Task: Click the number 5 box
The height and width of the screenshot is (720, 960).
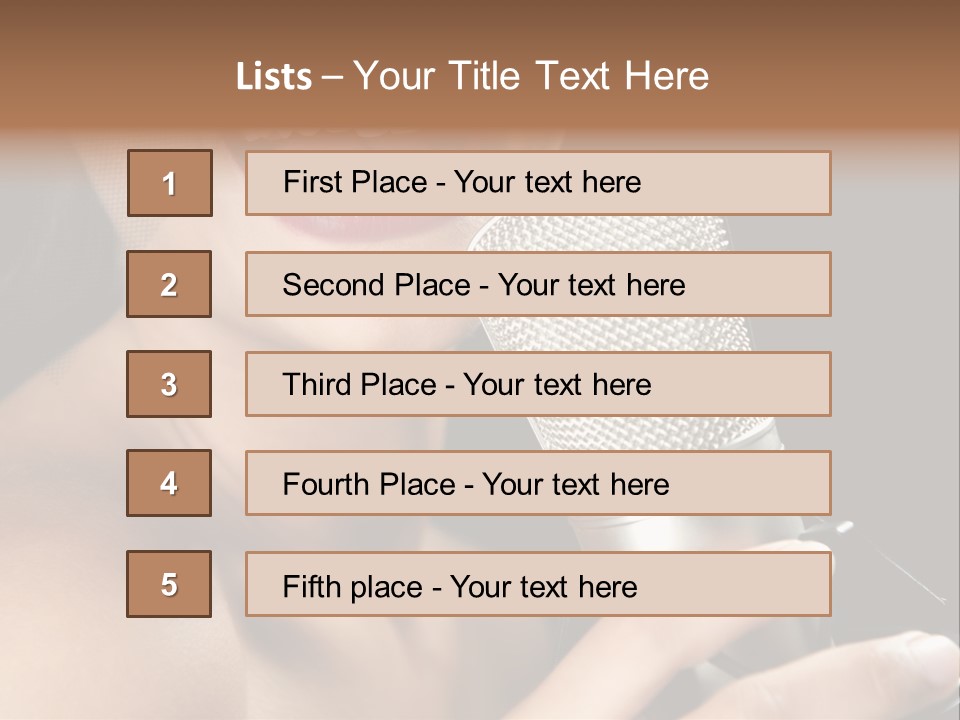Action: tap(169, 584)
